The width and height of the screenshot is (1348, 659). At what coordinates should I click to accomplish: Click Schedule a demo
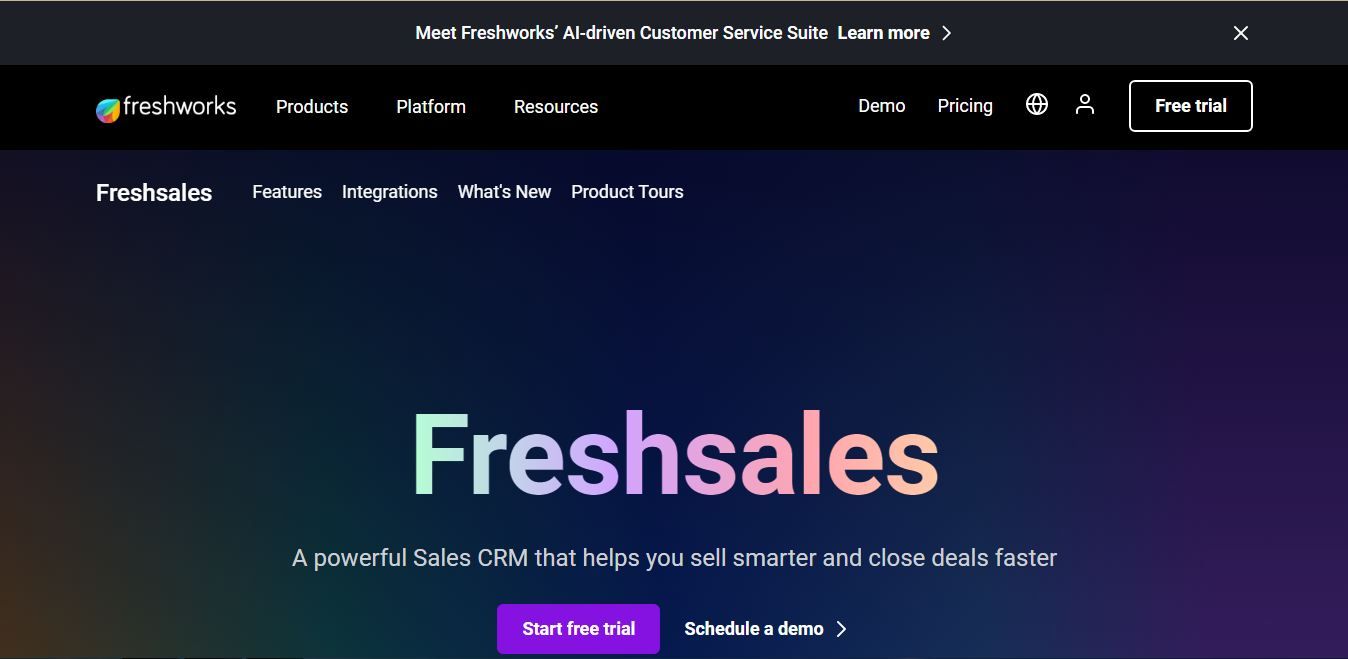[x=753, y=628]
